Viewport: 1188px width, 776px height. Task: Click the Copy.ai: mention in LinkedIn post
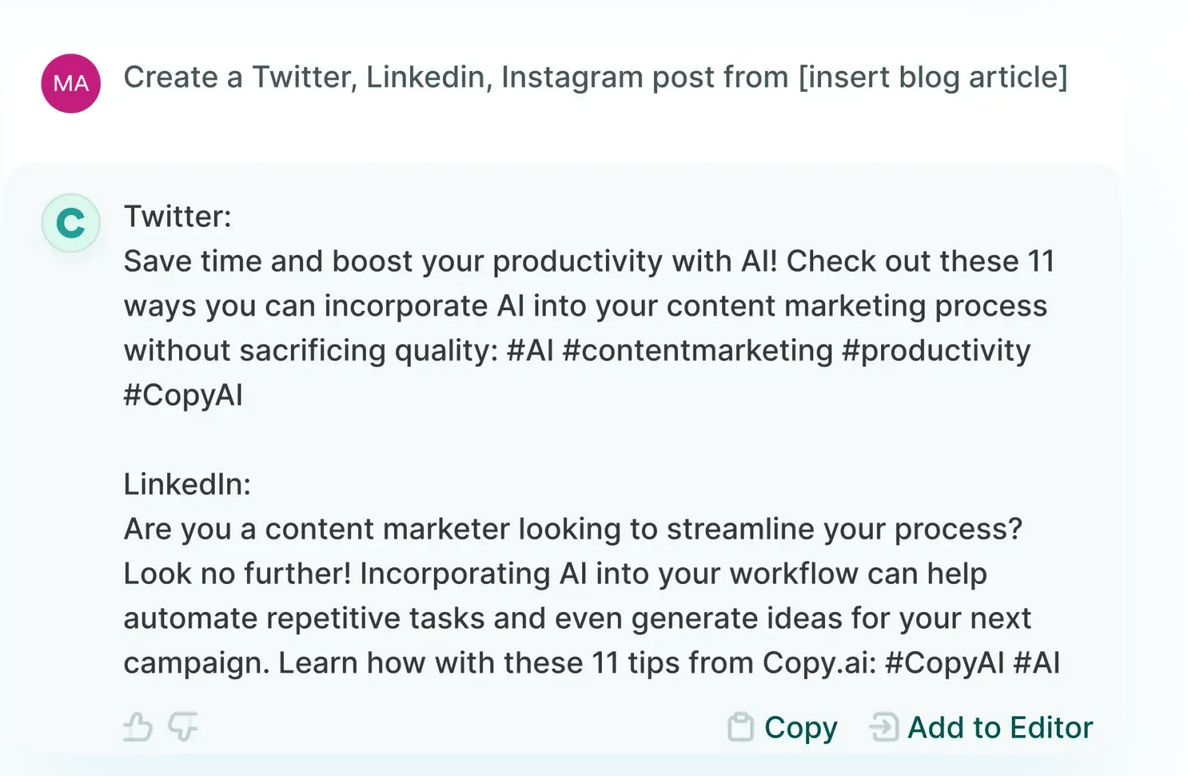[x=819, y=663]
